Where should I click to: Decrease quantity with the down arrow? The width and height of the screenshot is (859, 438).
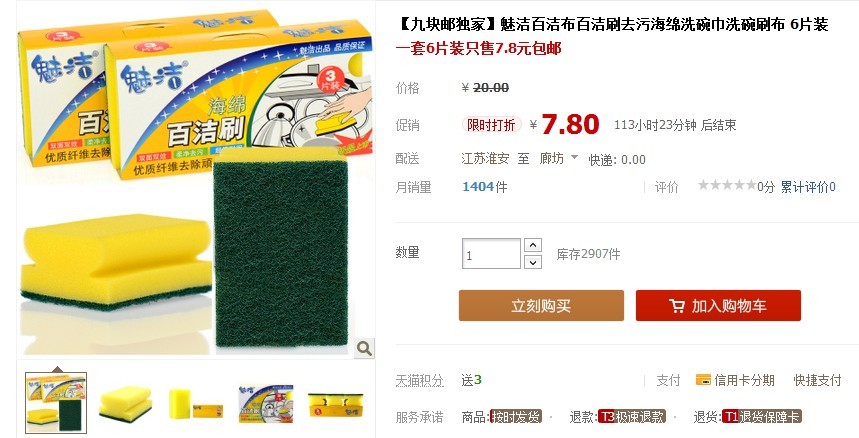tap(533, 262)
